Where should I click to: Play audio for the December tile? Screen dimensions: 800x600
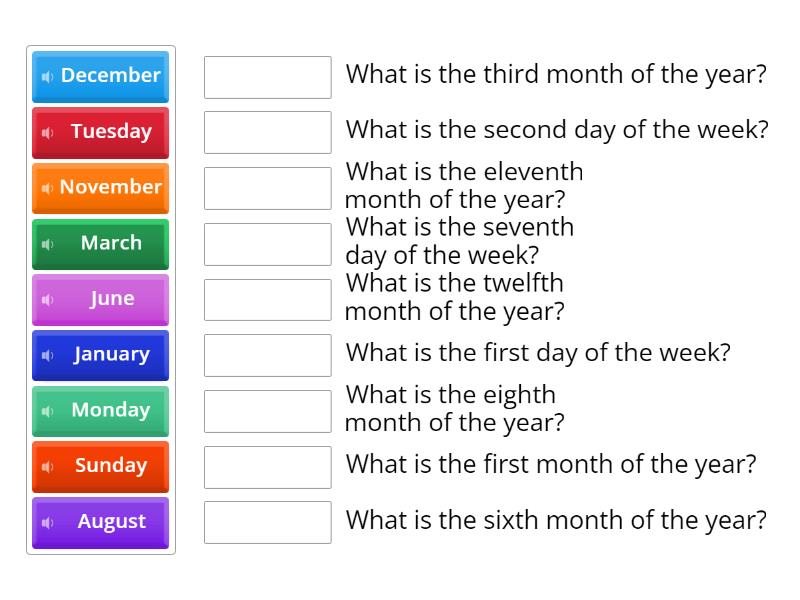[49, 76]
